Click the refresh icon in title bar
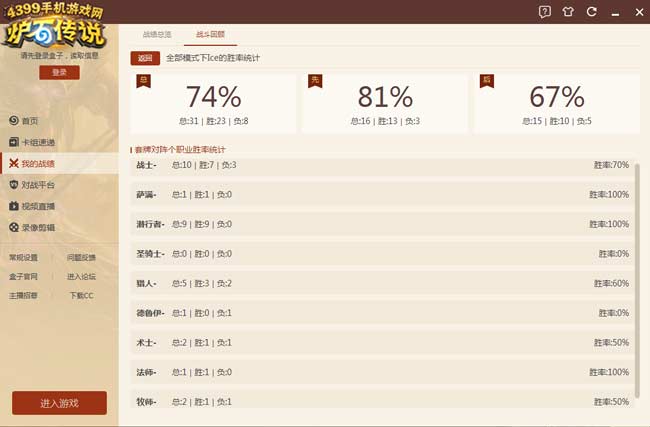The width and height of the screenshot is (650, 427). [x=592, y=12]
